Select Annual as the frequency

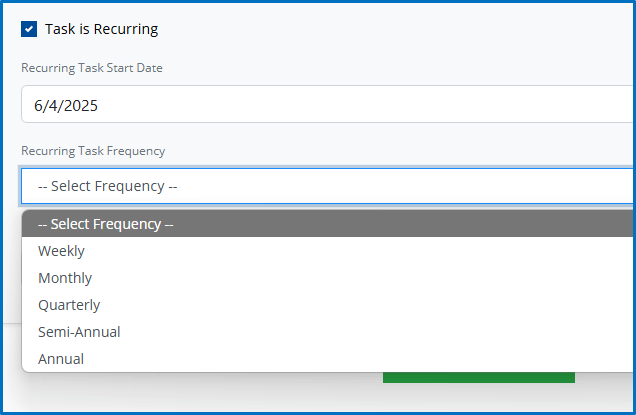point(61,359)
